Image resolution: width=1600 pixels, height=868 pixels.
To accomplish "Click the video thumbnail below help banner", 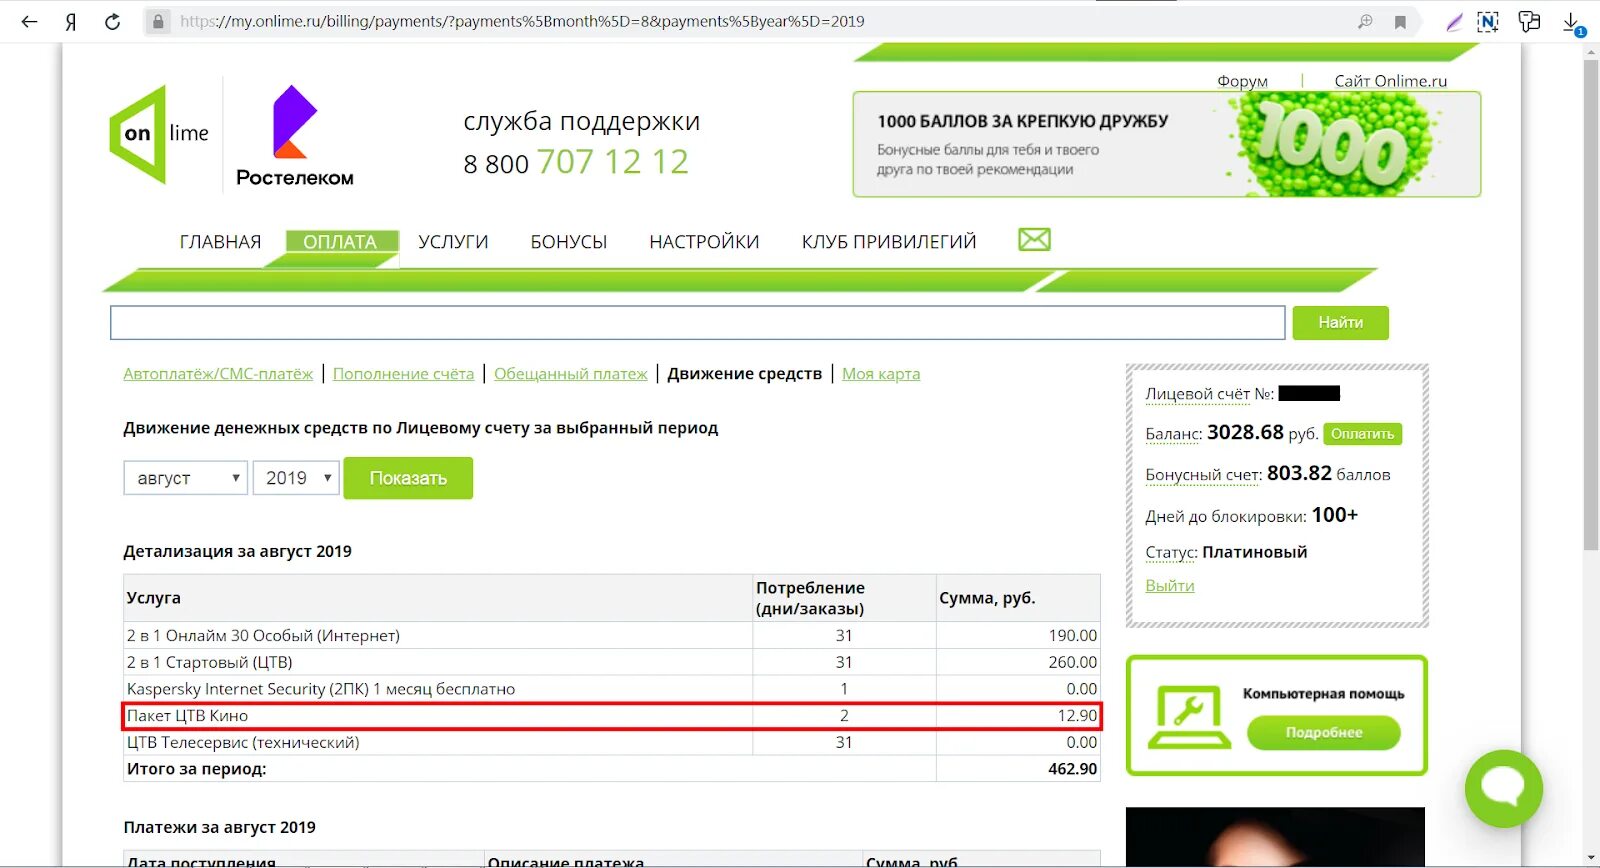I will [1275, 837].
